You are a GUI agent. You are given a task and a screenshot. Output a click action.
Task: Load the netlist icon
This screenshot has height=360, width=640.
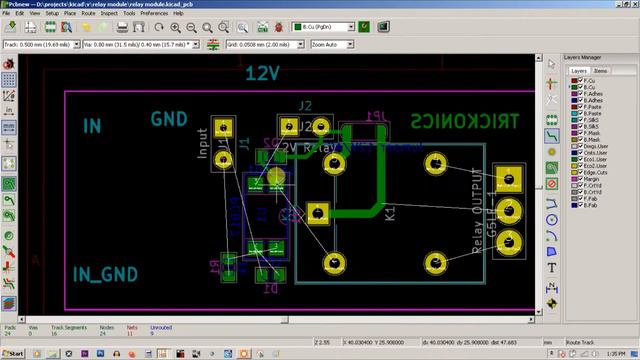(x=262, y=27)
